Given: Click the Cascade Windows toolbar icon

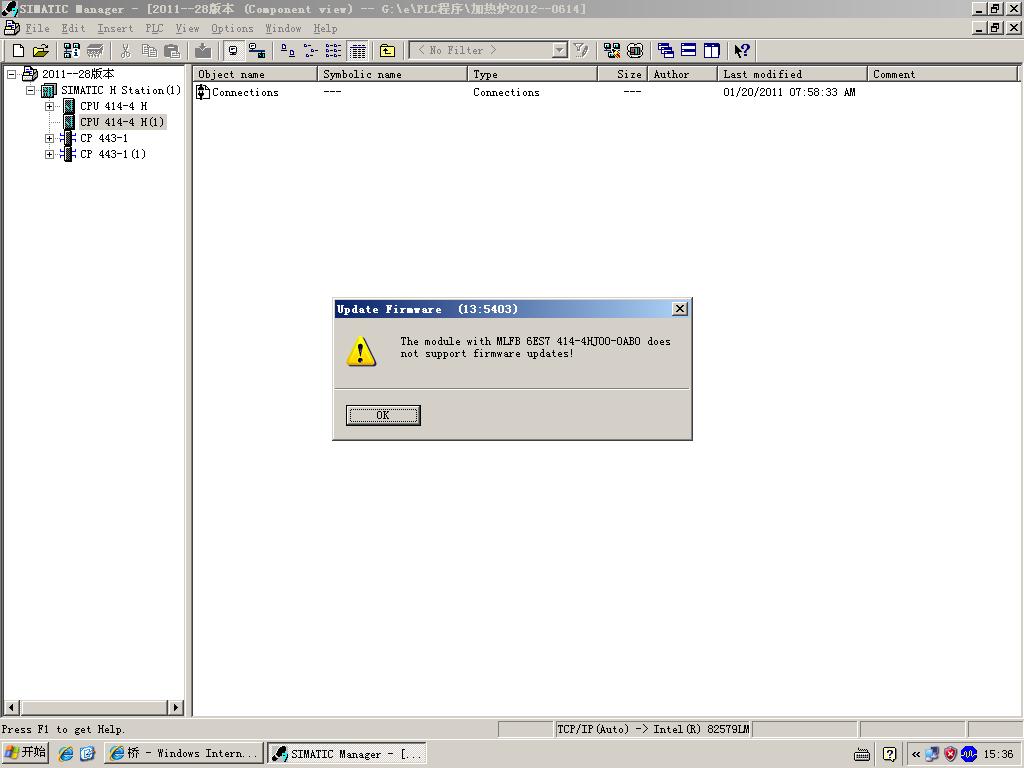Looking at the screenshot, I should pos(665,51).
